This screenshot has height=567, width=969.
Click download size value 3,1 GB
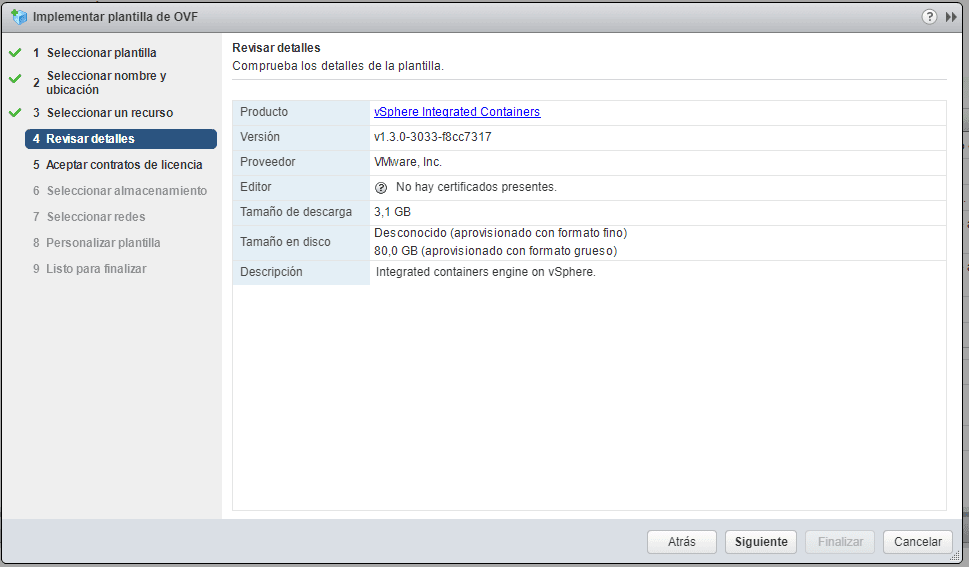pyautogui.click(x=392, y=212)
